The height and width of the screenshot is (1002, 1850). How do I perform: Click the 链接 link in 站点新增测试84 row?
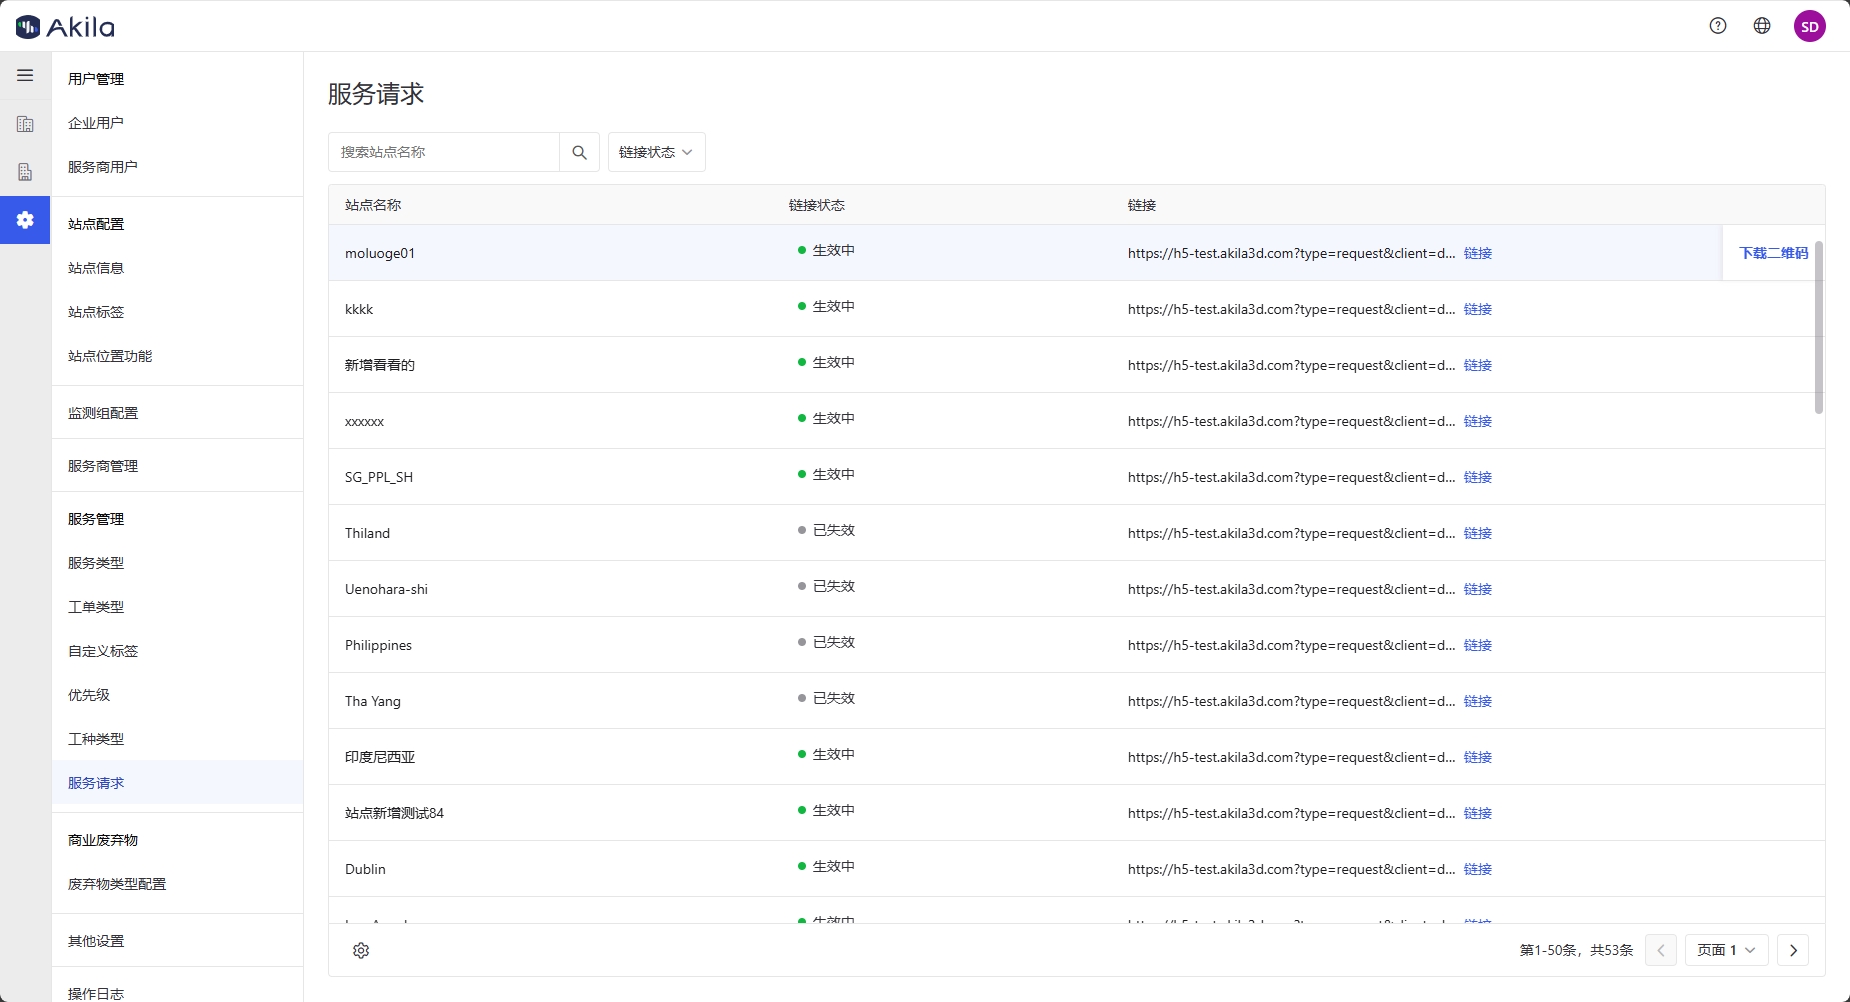tap(1478, 813)
